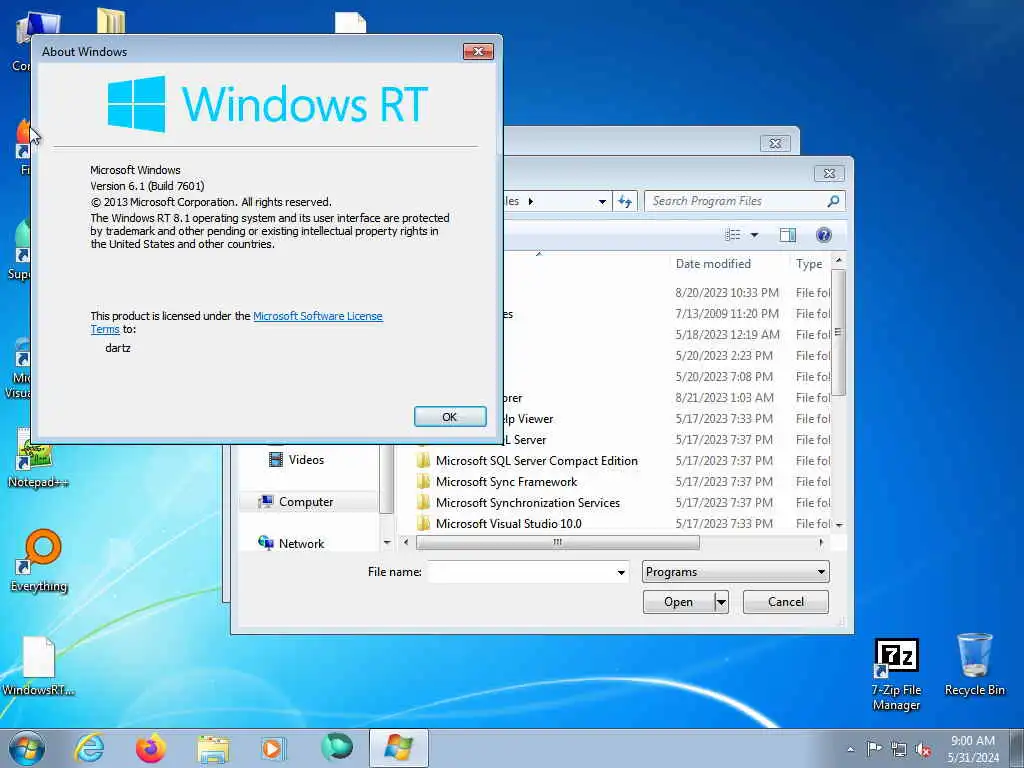Image resolution: width=1024 pixels, height=768 pixels.
Task: Click the 7/13/2009 11:20 PM date entry
Action: (727, 313)
